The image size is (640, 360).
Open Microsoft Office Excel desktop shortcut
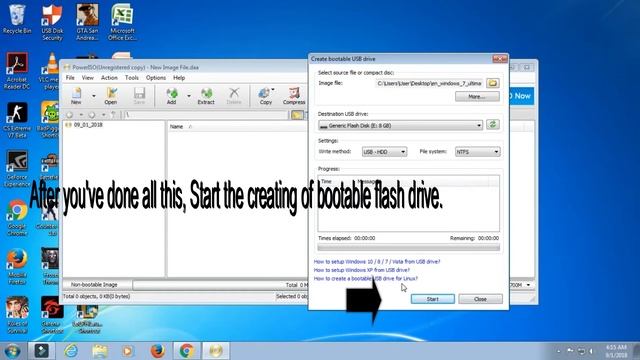pos(122,22)
